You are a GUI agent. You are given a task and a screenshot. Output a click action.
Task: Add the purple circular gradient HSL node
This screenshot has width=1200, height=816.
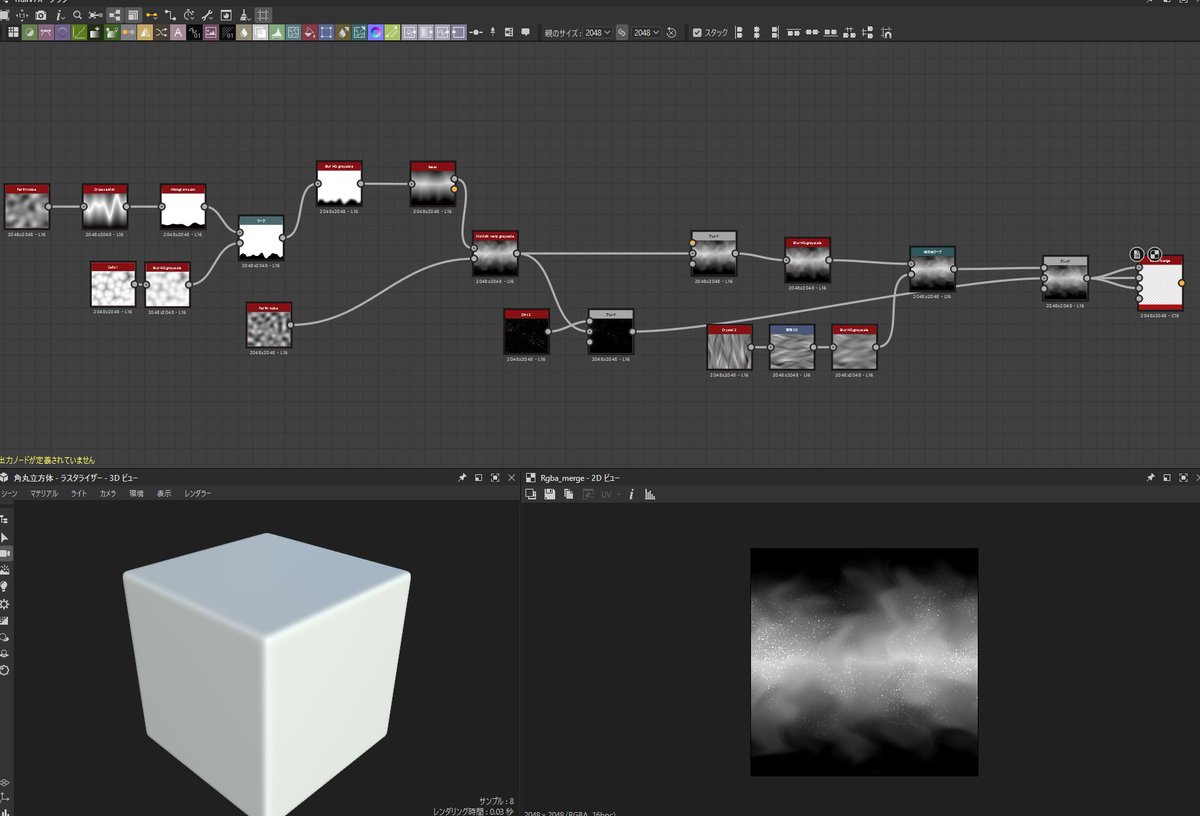pos(375,33)
